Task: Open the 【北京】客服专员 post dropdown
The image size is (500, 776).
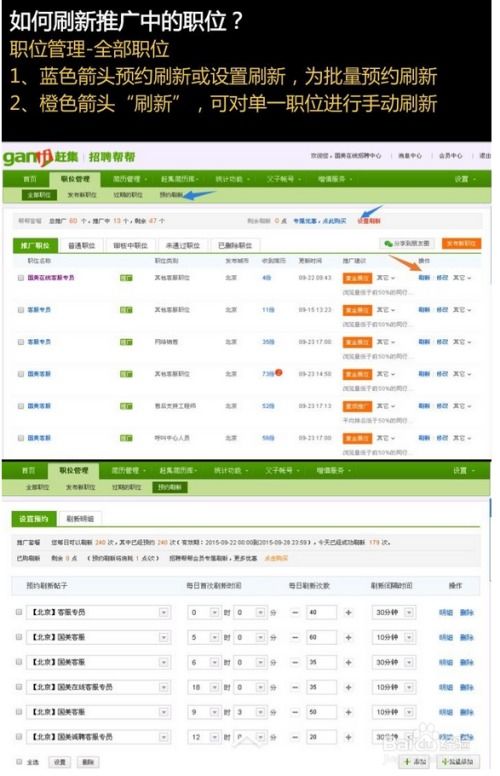Action: coord(163,613)
